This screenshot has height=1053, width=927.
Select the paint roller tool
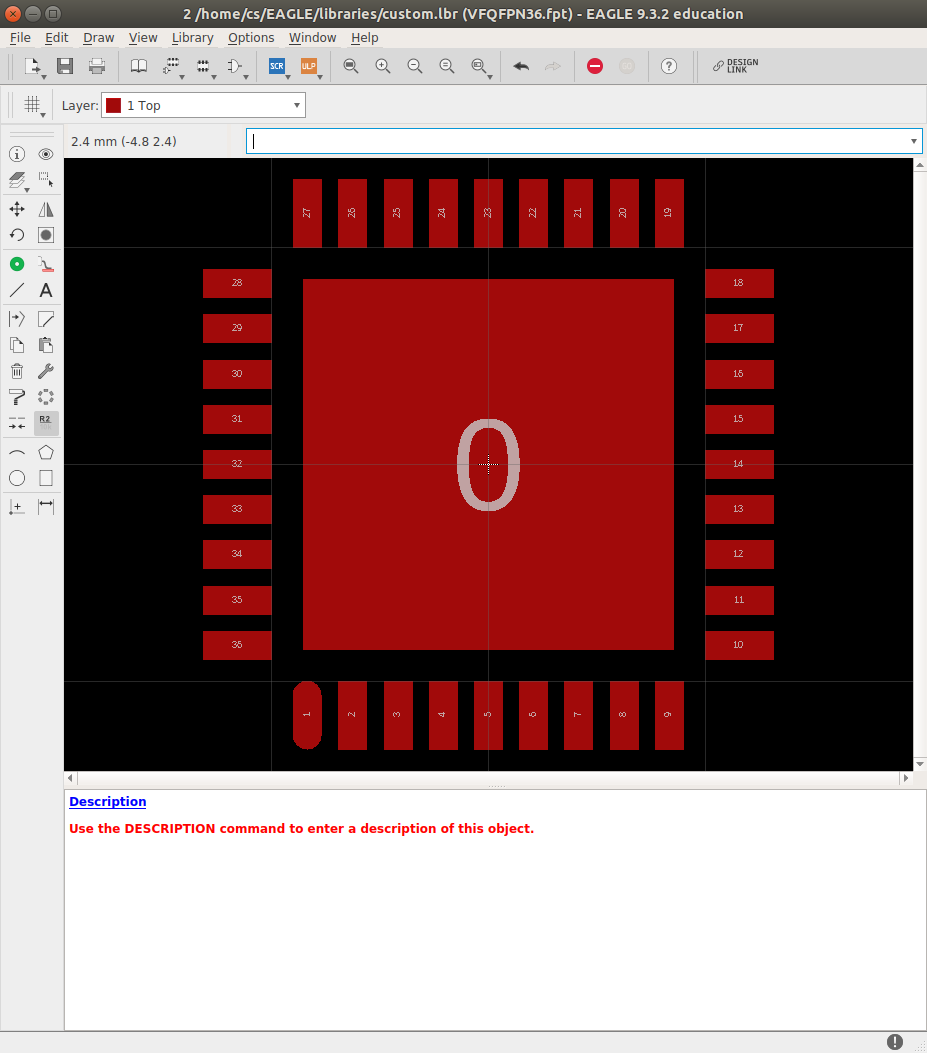pyautogui.click(x=17, y=397)
